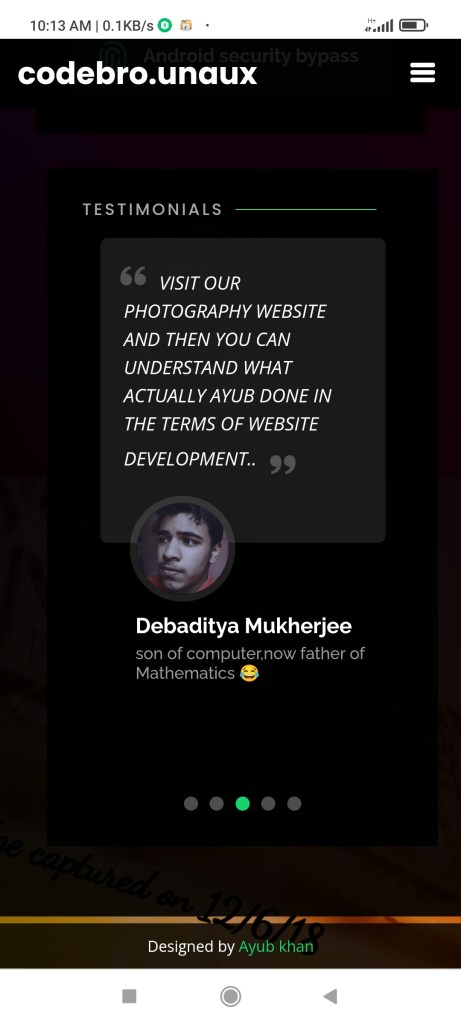Tap Debaditya Mukherjee's profile photo
461x1024 pixels.
pos(182,548)
